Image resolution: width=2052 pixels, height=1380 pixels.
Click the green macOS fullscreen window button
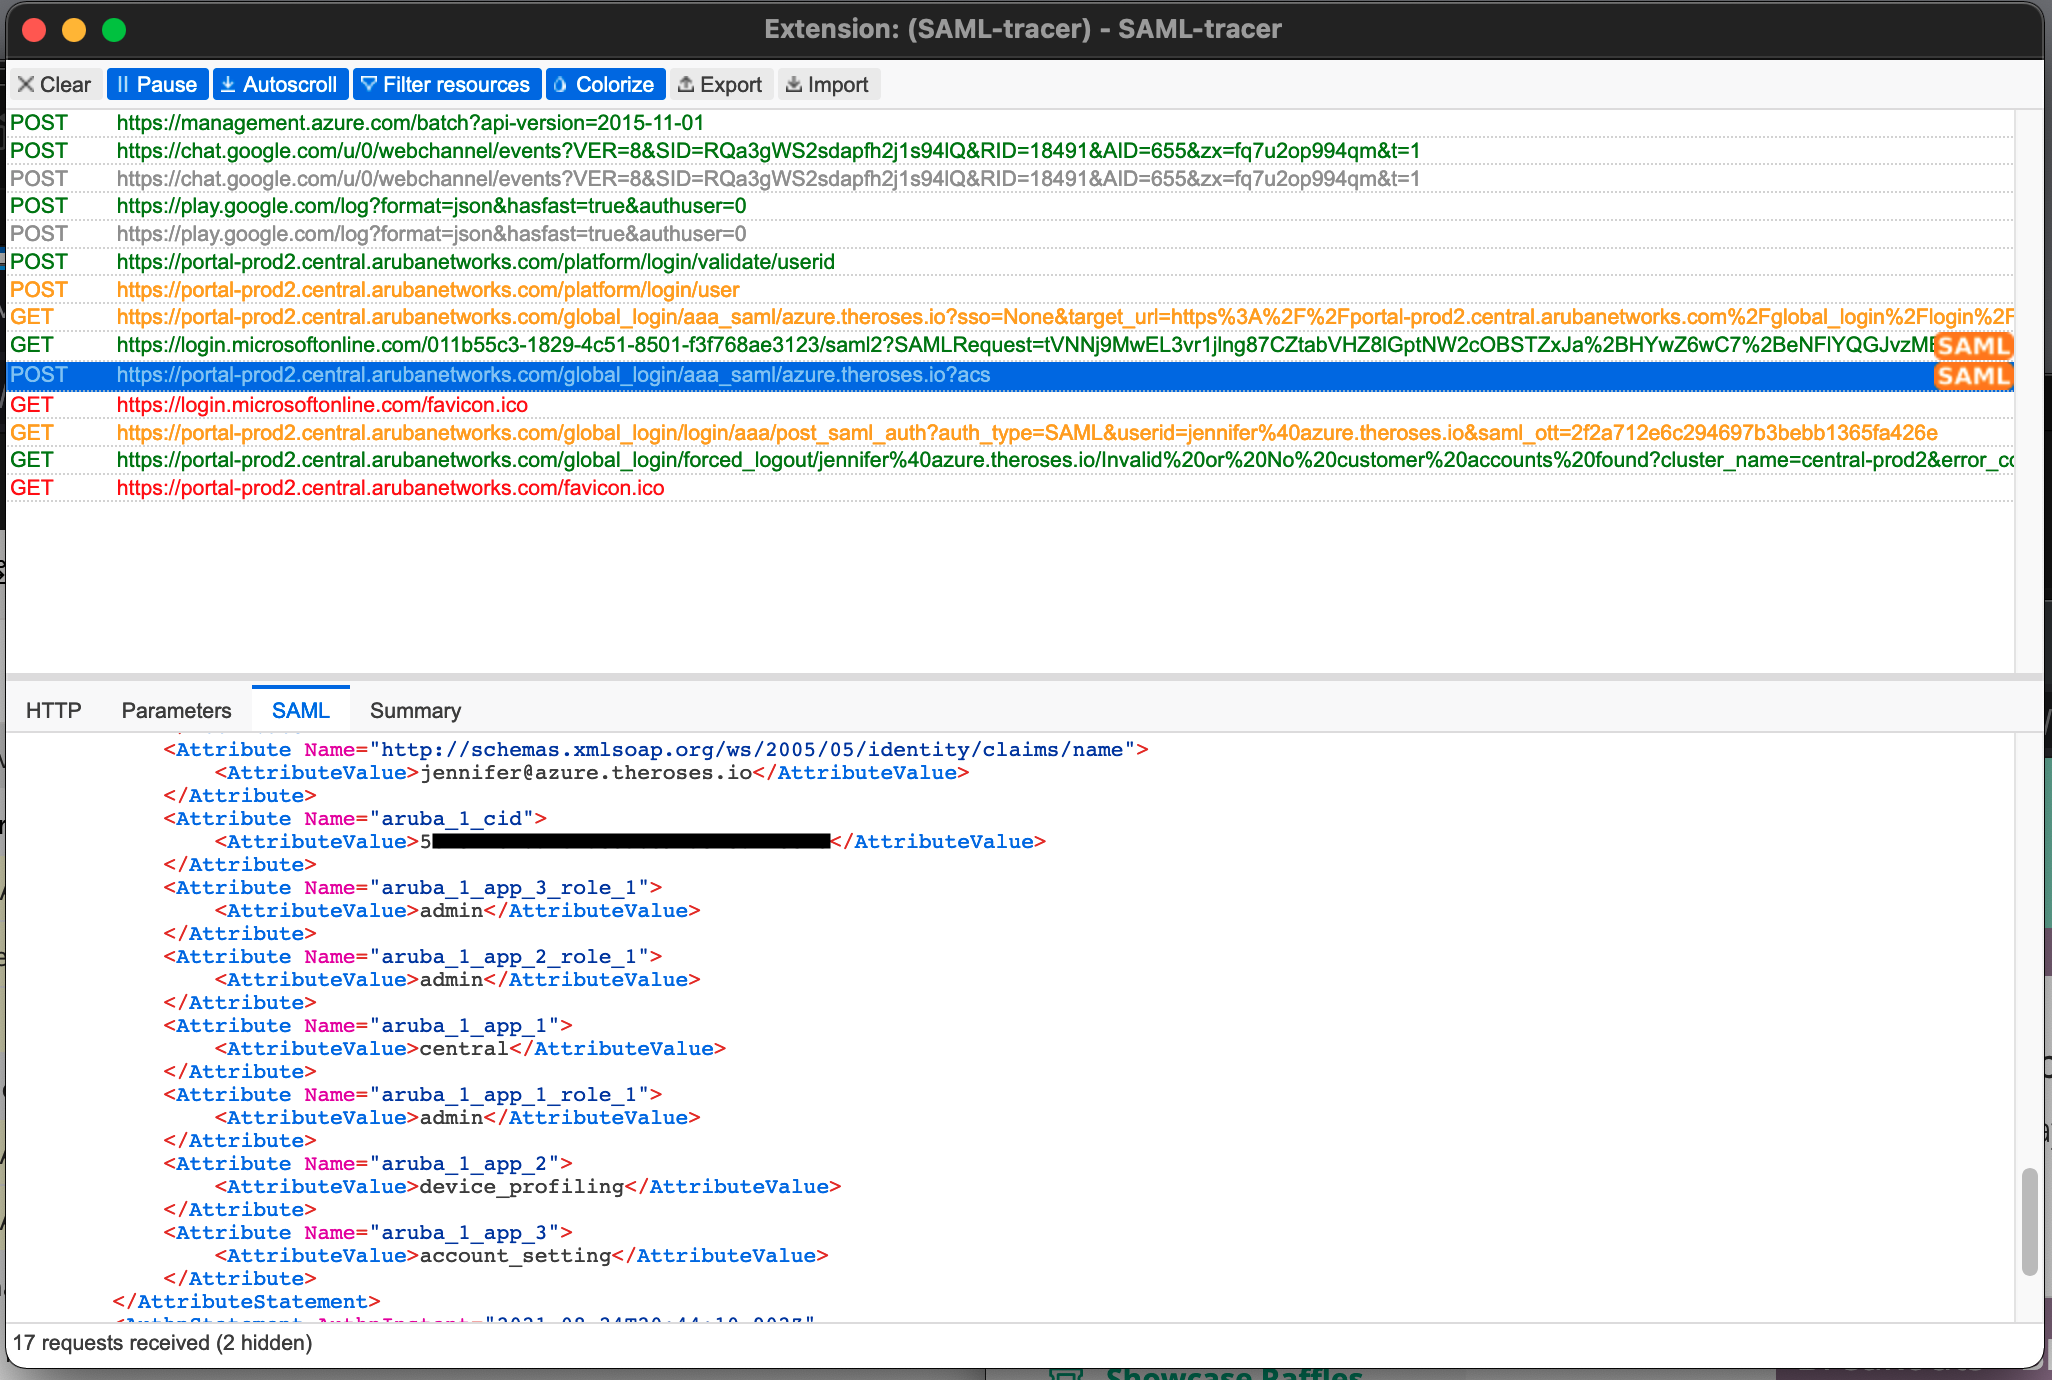click(114, 30)
